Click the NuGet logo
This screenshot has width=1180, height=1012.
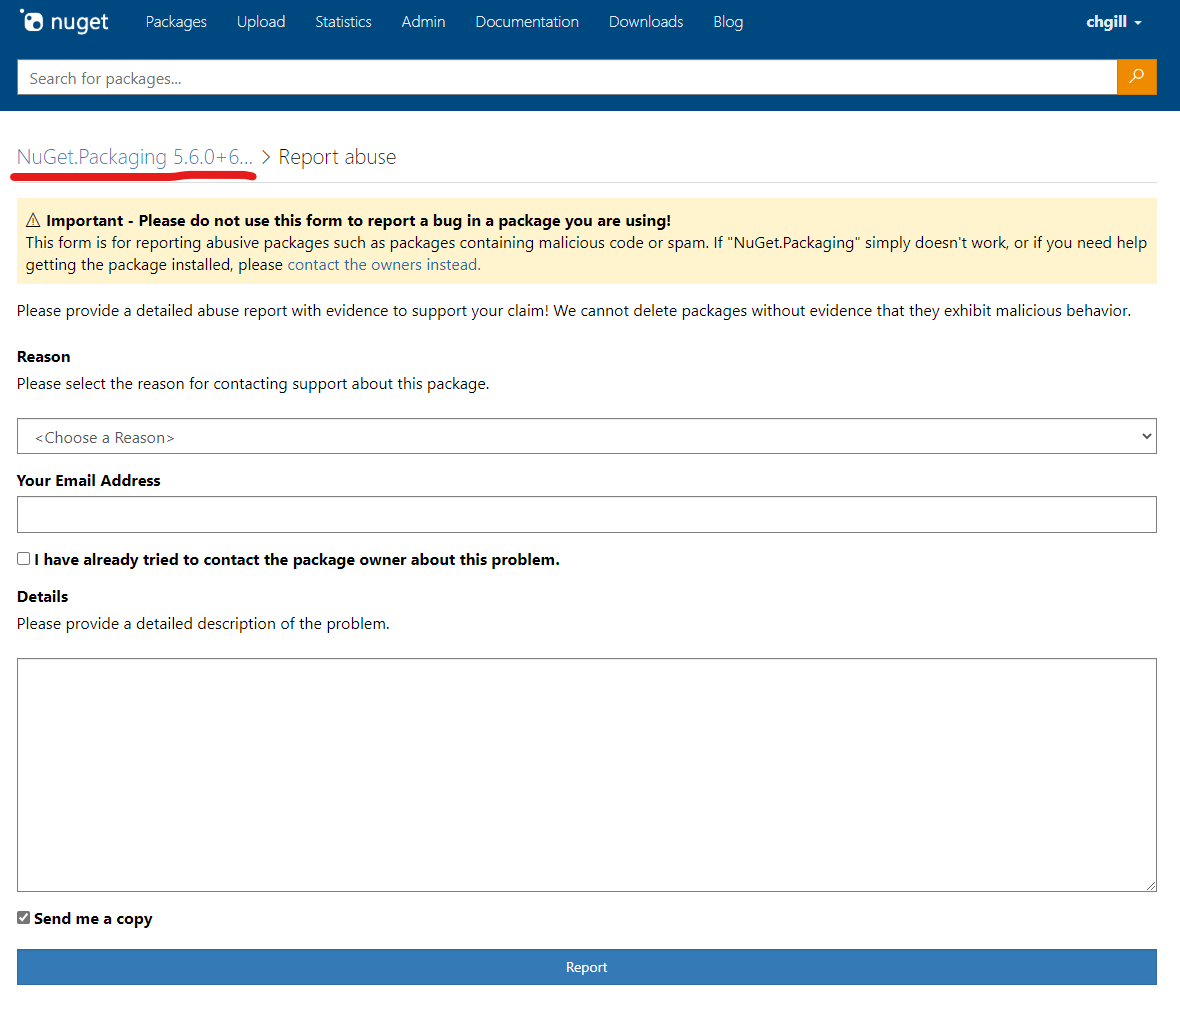click(64, 21)
